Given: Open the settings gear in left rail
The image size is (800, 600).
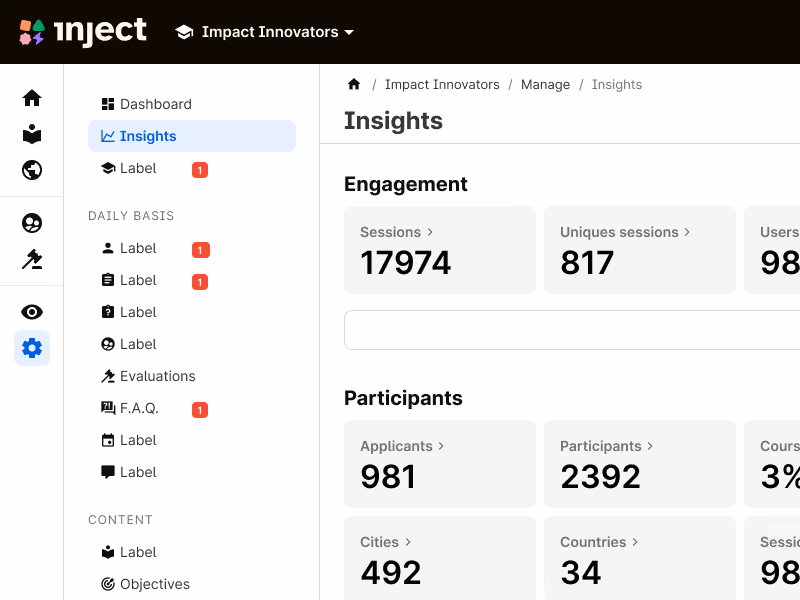Looking at the screenshot, I should pyautogui.click(x=32, y=348).
